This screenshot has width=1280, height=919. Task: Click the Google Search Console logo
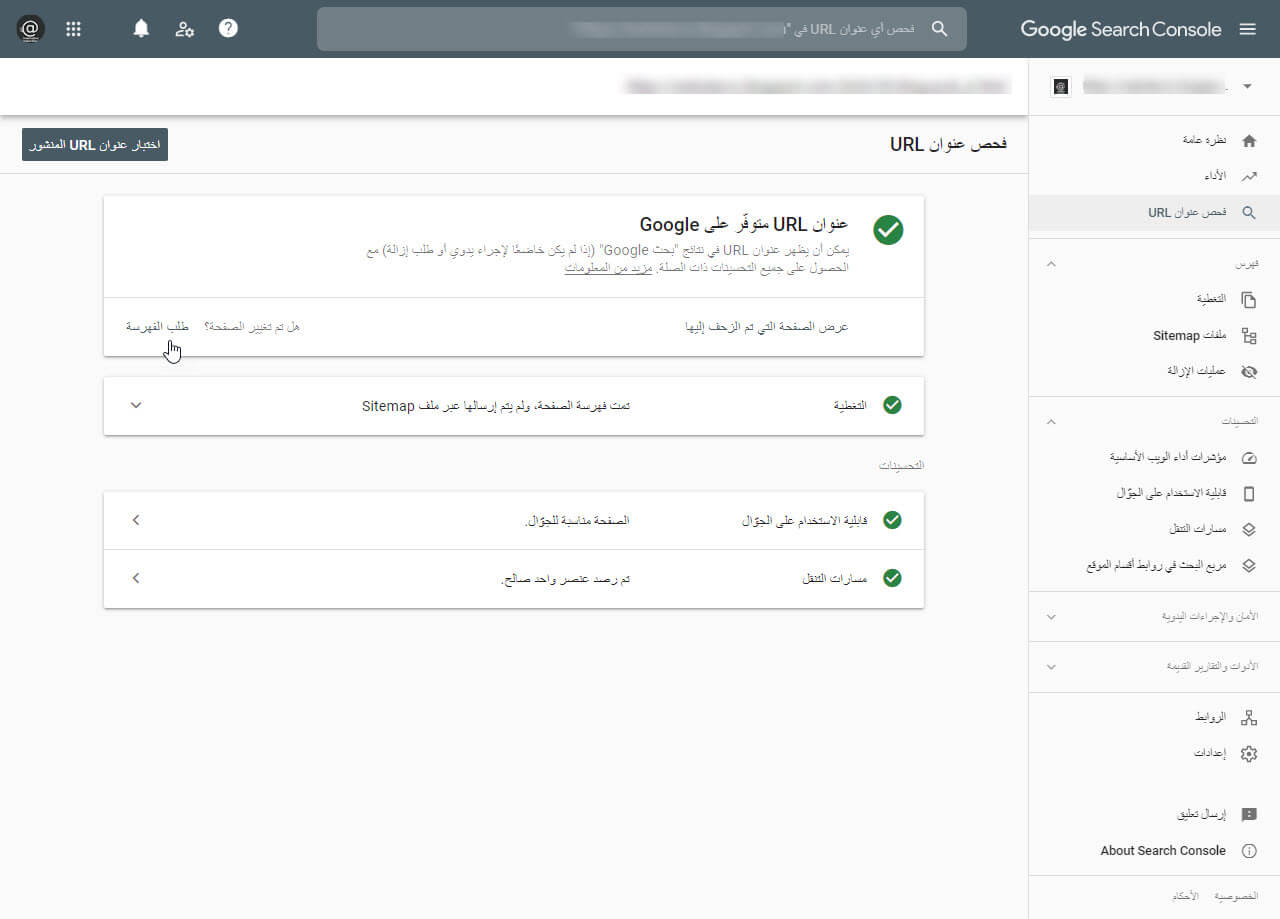tap(1121, 29)
